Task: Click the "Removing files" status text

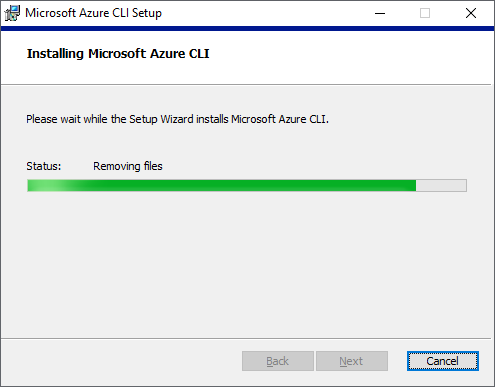Action: (128, 166)
